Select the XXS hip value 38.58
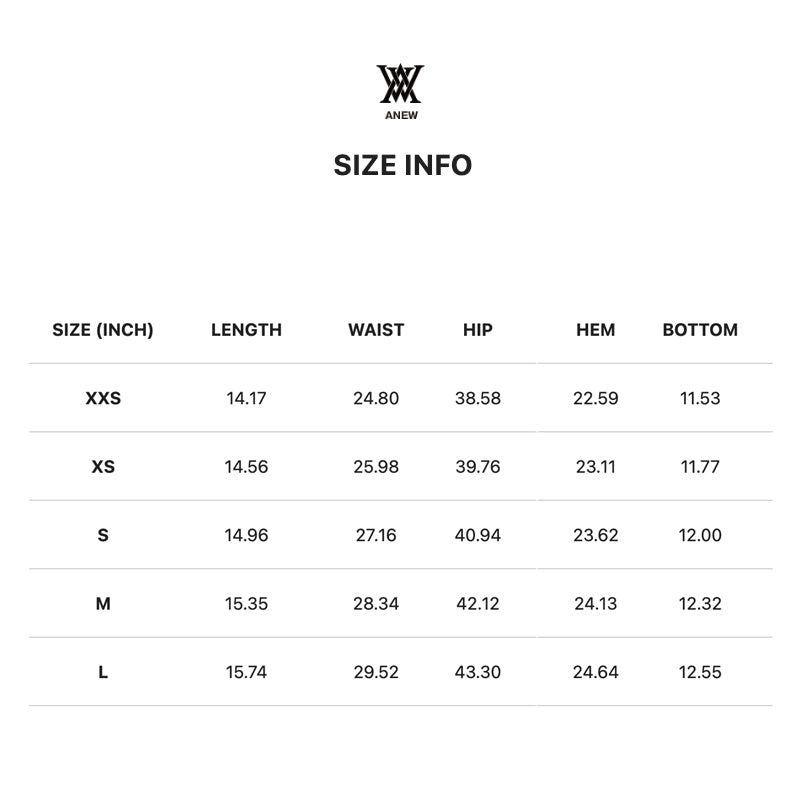Image resolution: width=800 pixels, height=800 pixels. click(478, 398)
